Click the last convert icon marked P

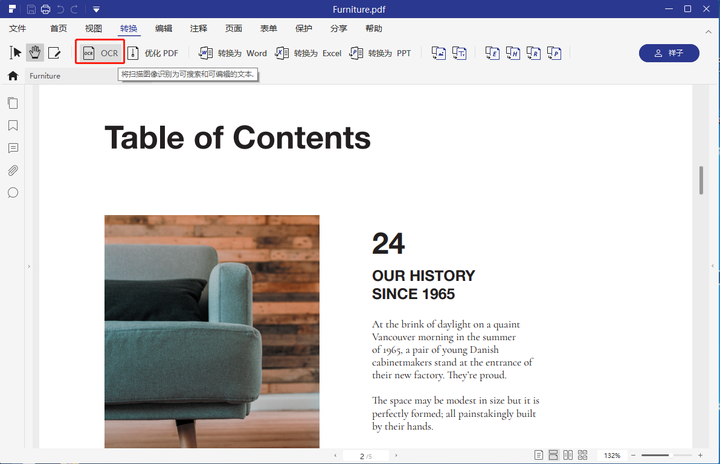pyautogui.click(x=554, y=53)
